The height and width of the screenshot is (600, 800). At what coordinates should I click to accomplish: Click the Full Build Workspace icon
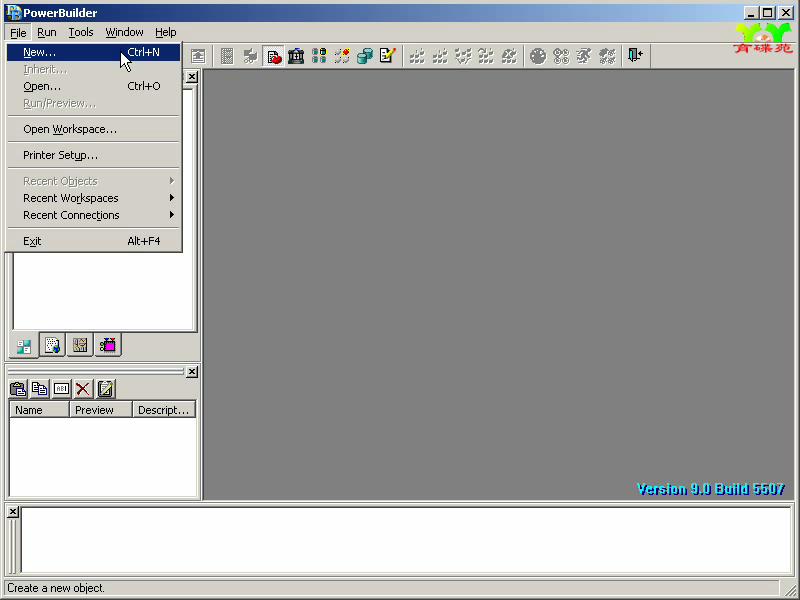(440, 56)
